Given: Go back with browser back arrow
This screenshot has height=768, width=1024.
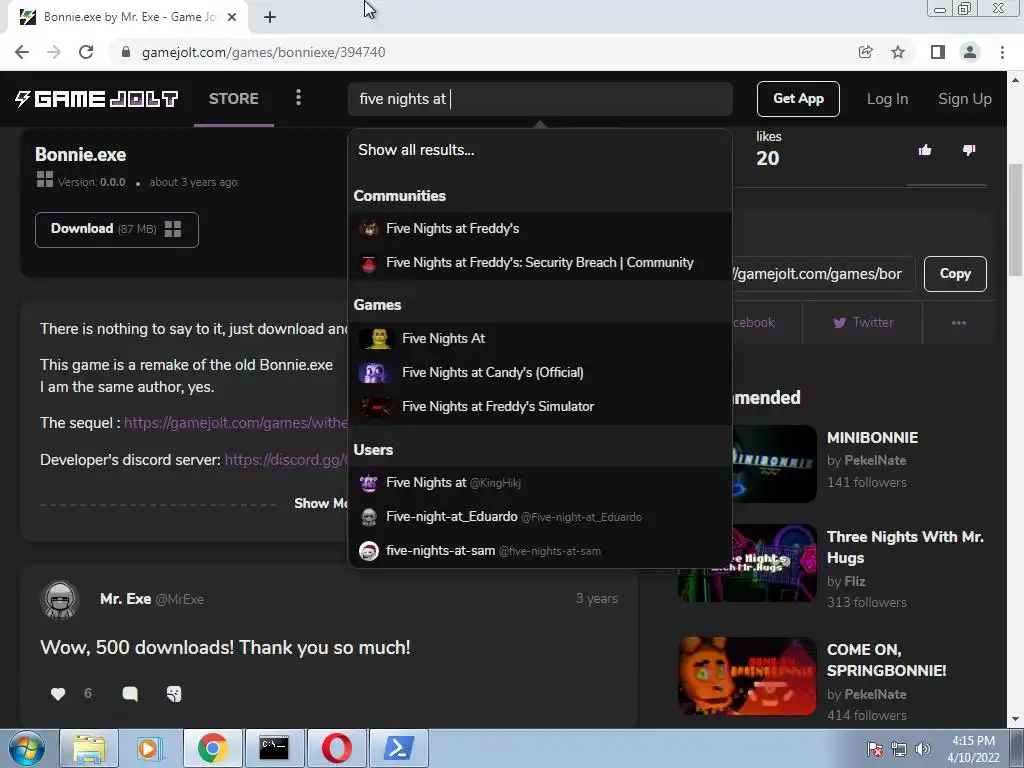Looking at the screenshot, I should 22,52.
